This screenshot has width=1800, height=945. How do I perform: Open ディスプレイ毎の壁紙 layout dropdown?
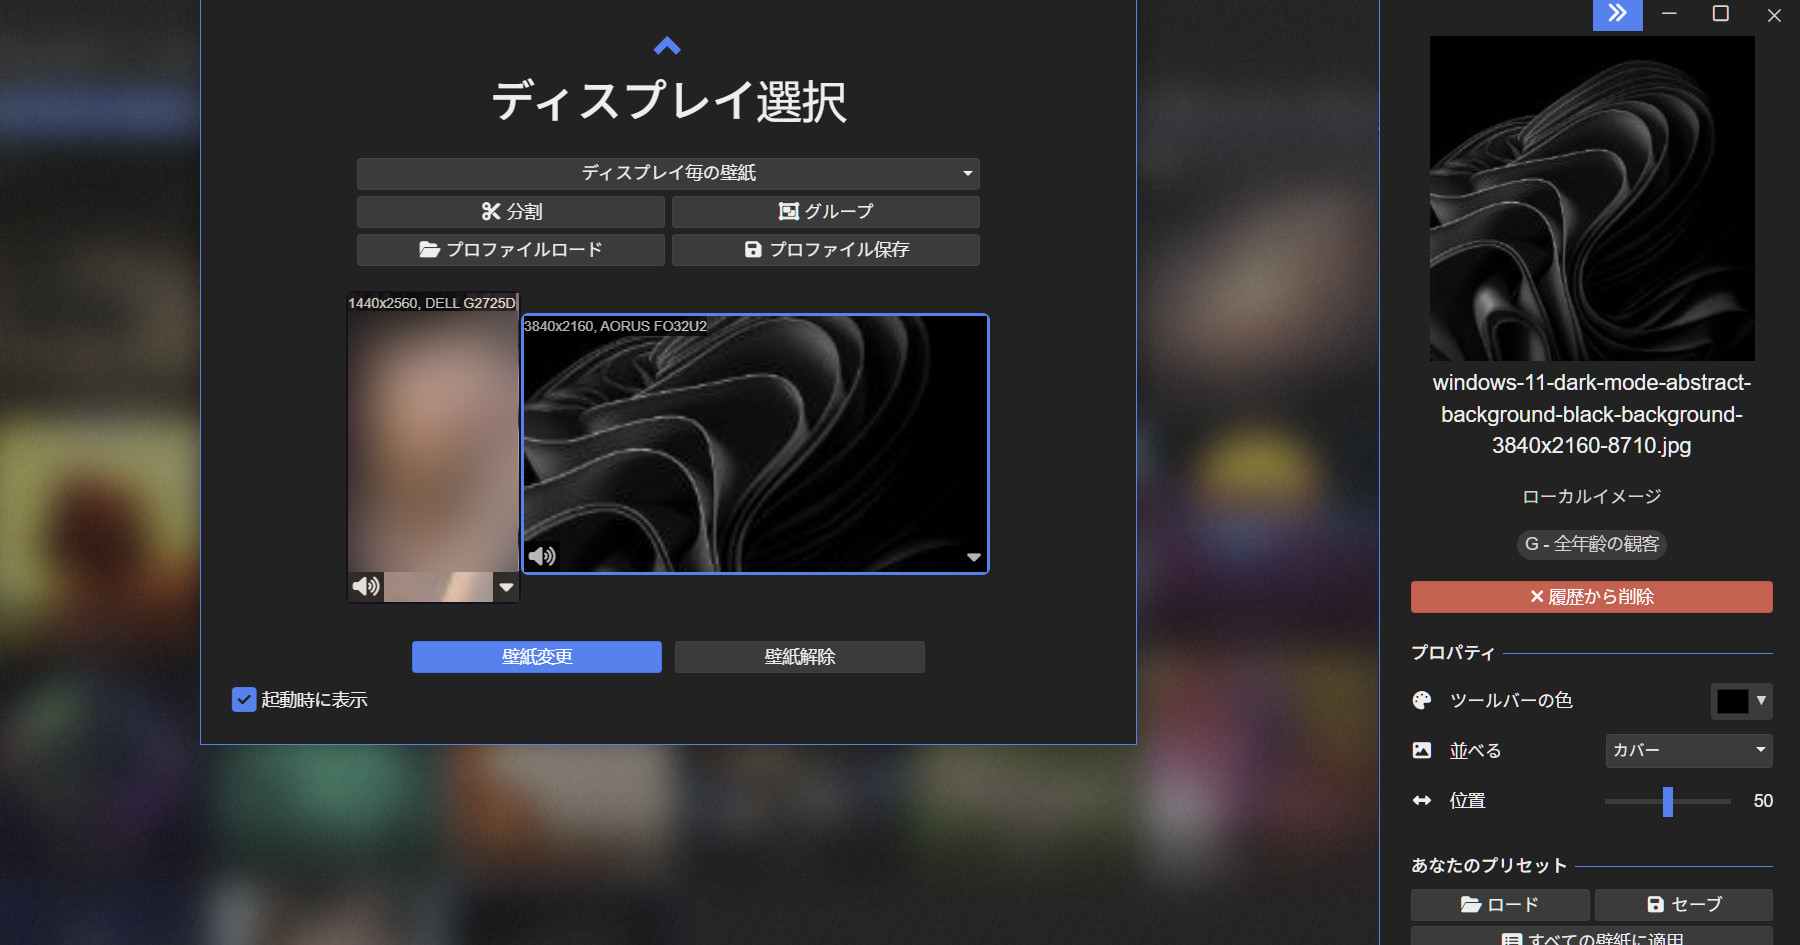pyautogui.click(x=668, y=173)
